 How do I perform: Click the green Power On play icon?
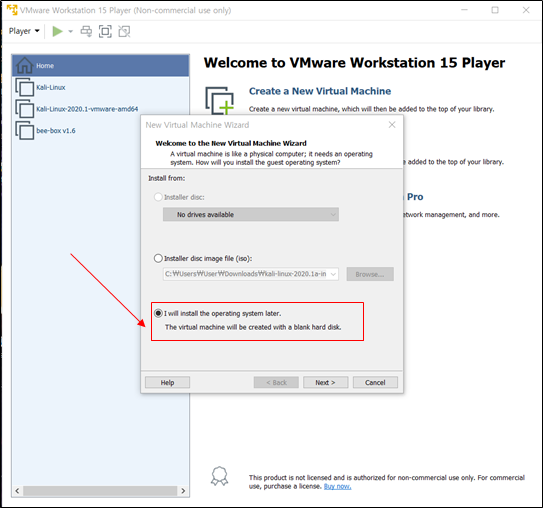(x=57, y=31)
